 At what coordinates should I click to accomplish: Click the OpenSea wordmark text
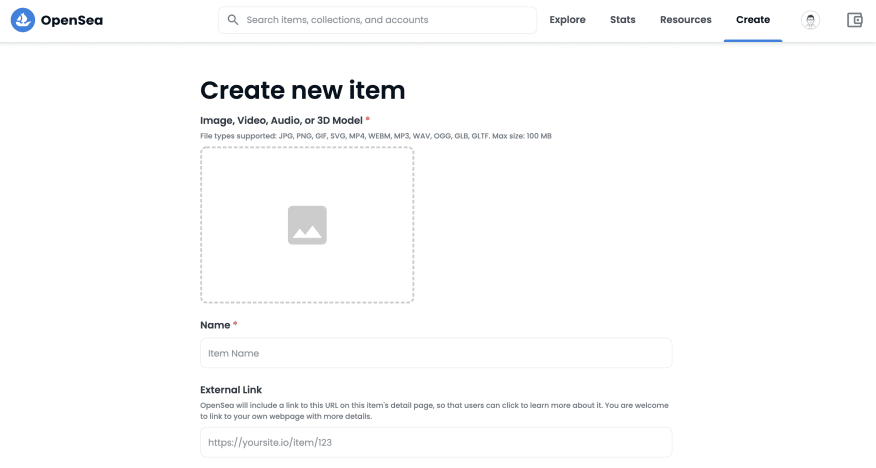[72, 21]
